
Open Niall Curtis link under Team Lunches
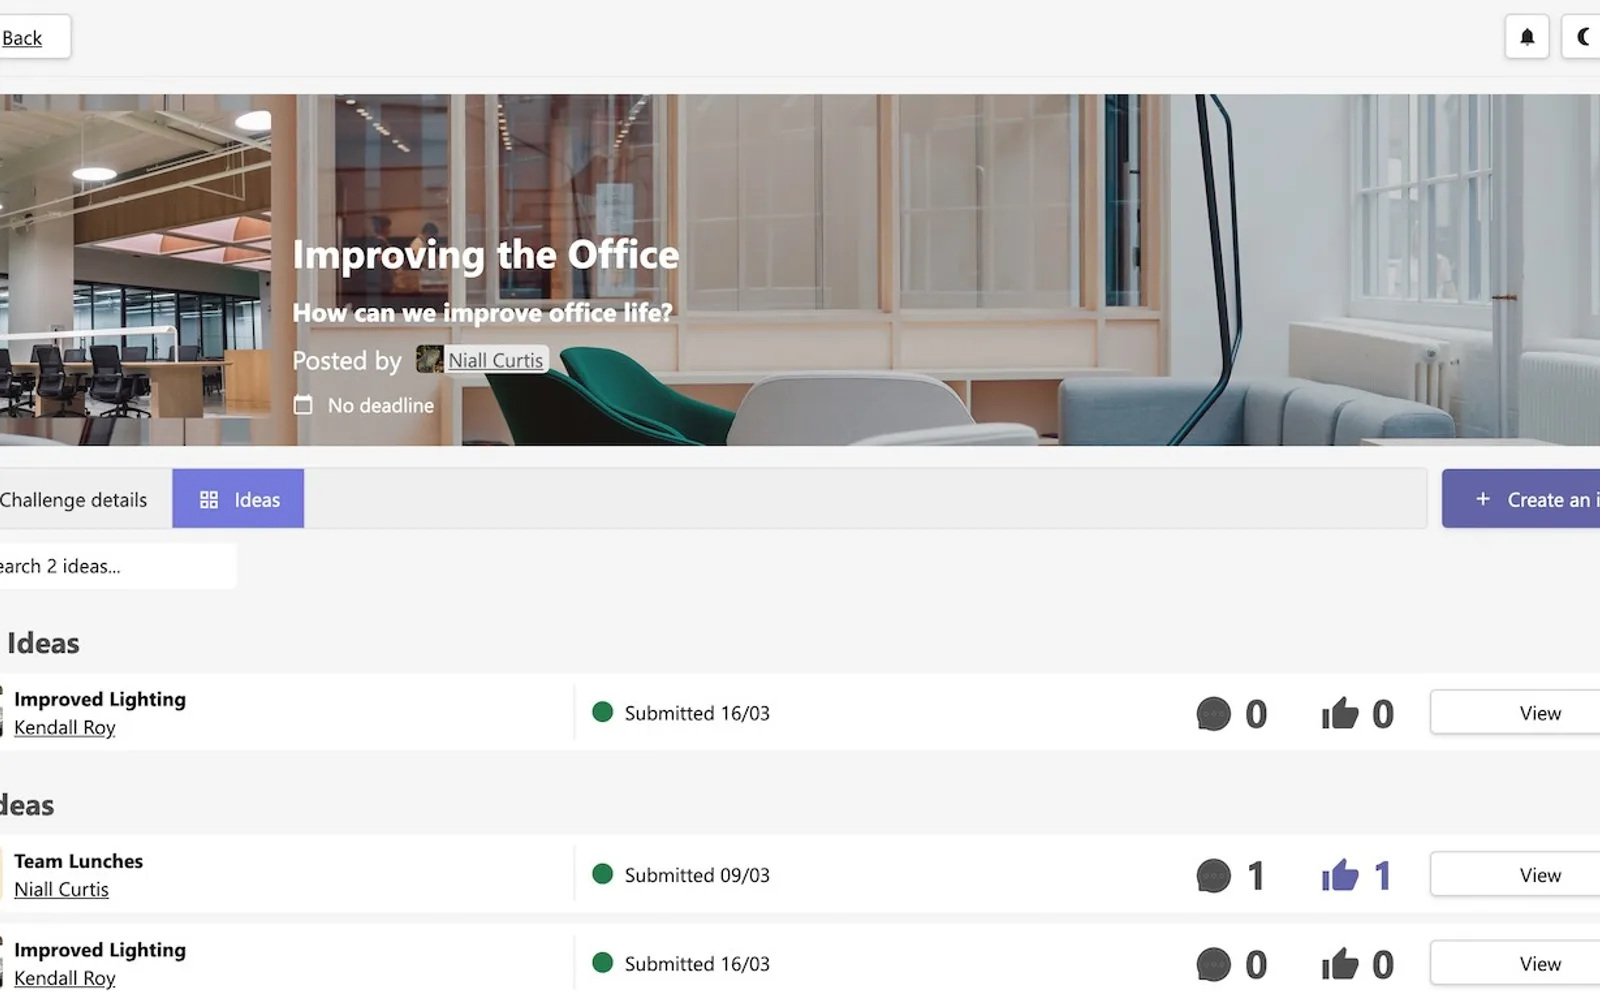click(61, 889)
